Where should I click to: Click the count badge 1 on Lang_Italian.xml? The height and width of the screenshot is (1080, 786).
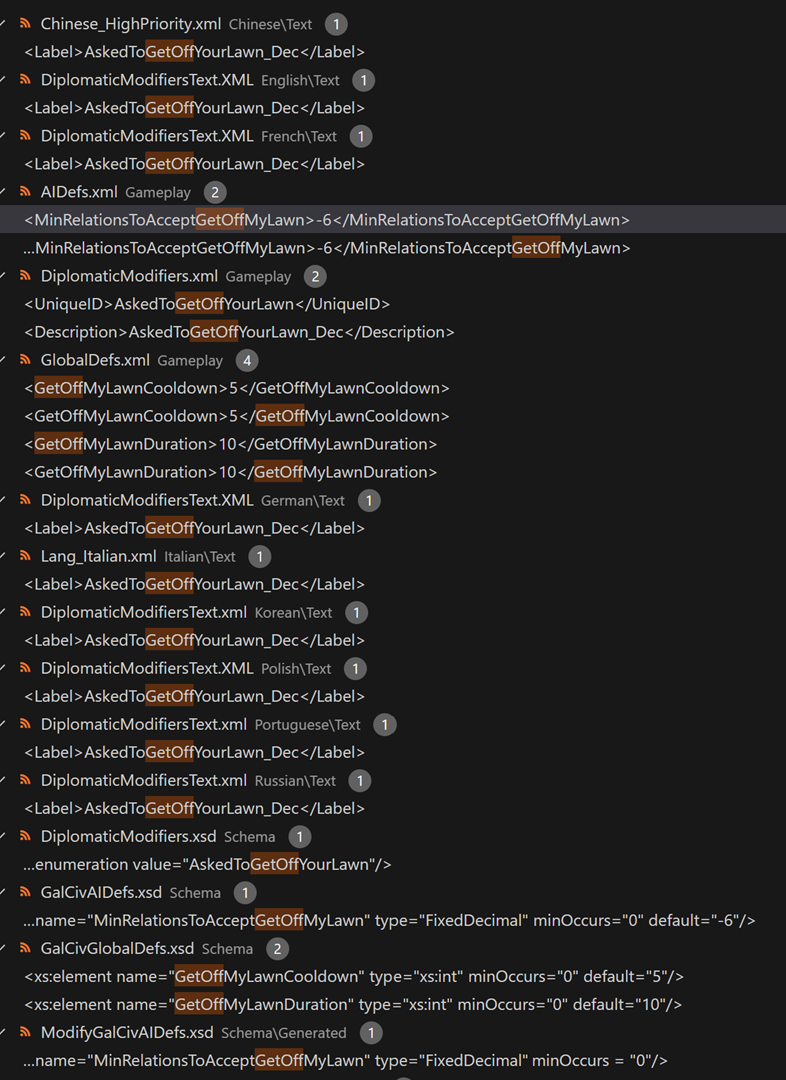click(x=259, y=557)
